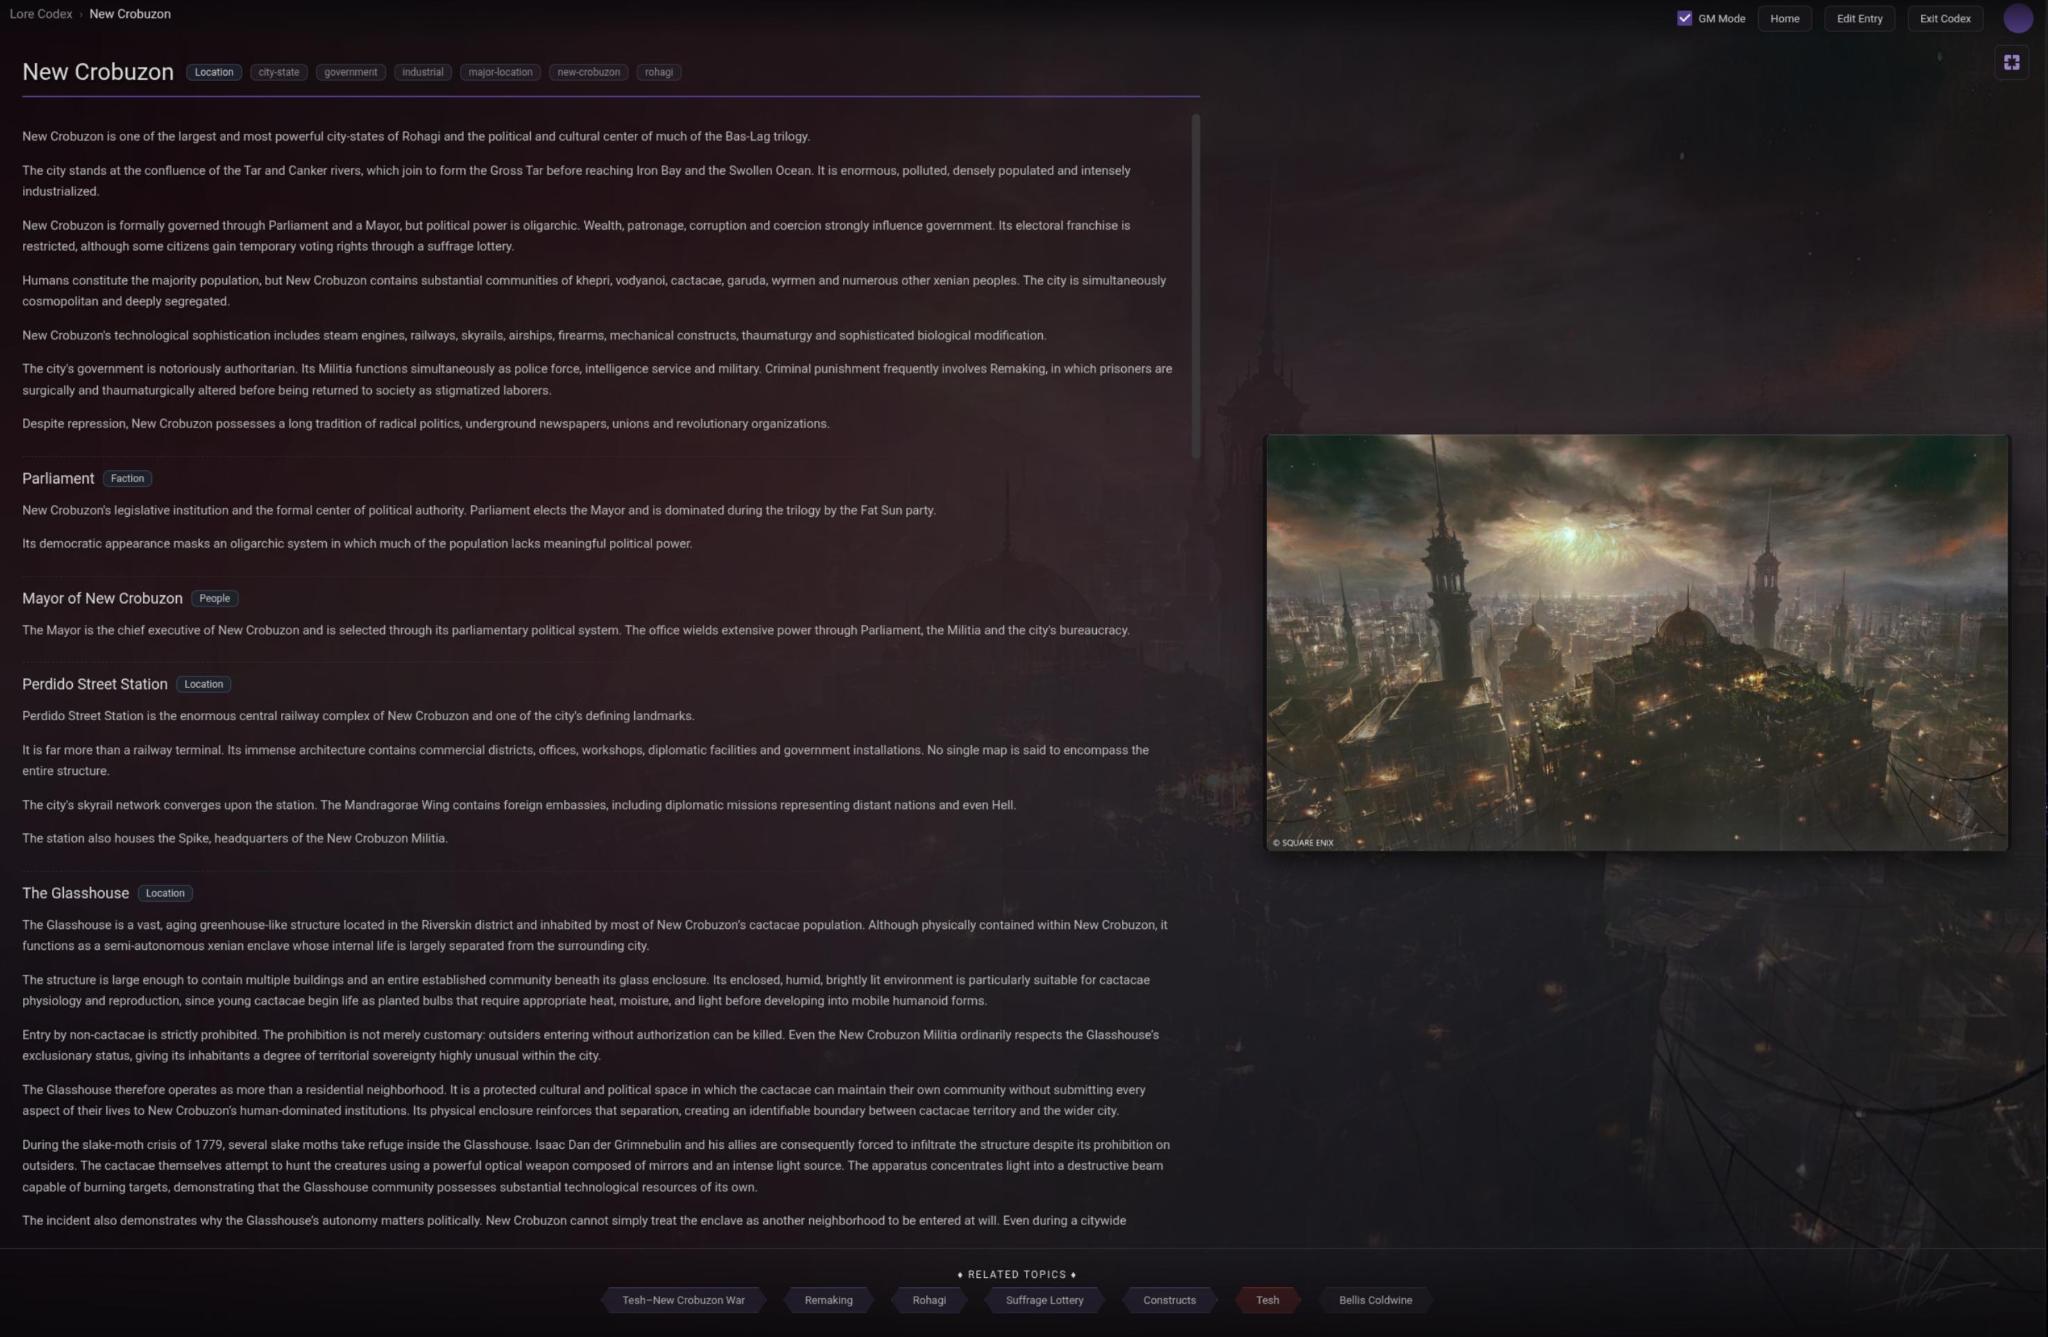Click the Faction badge next to Parliament
This screenshot has height=1337, width=2048.
pos(127,478)
